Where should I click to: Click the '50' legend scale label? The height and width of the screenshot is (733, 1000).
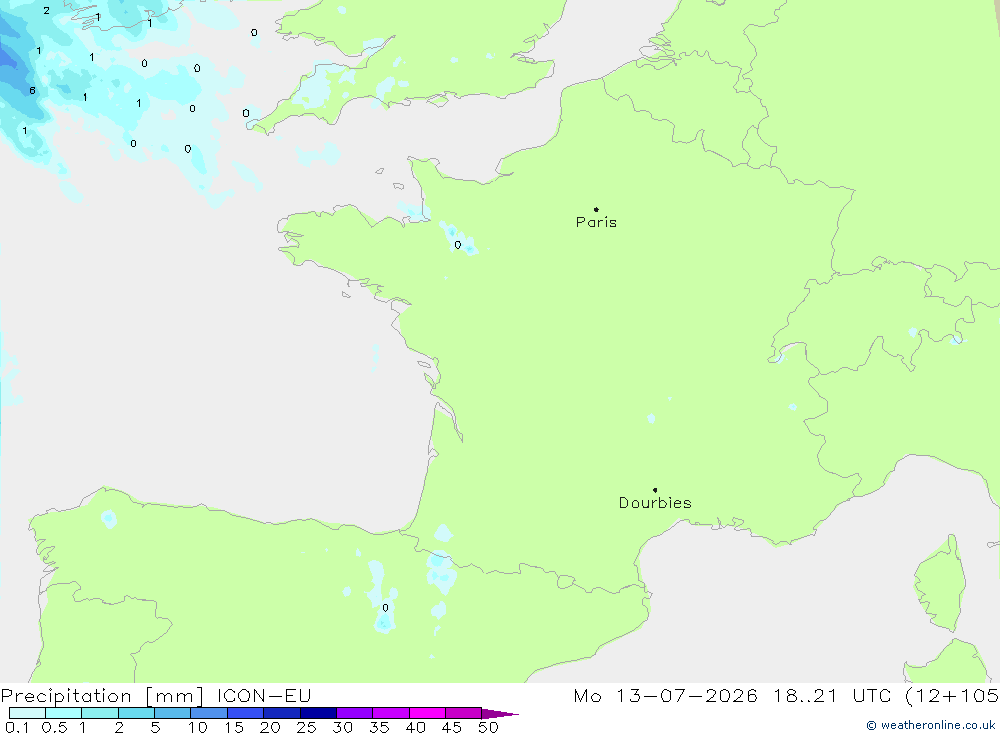(488, 727)
